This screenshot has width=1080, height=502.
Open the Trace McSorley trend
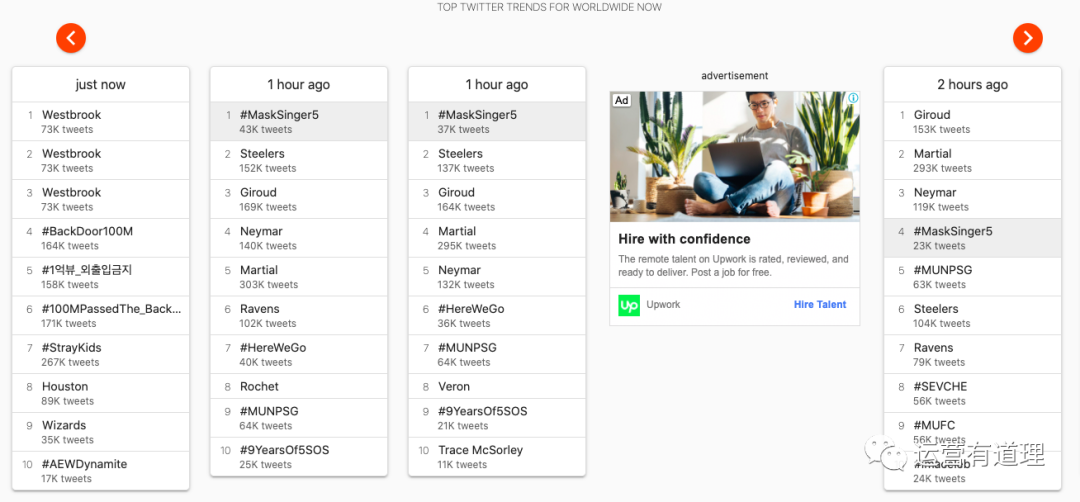point(480,451)
